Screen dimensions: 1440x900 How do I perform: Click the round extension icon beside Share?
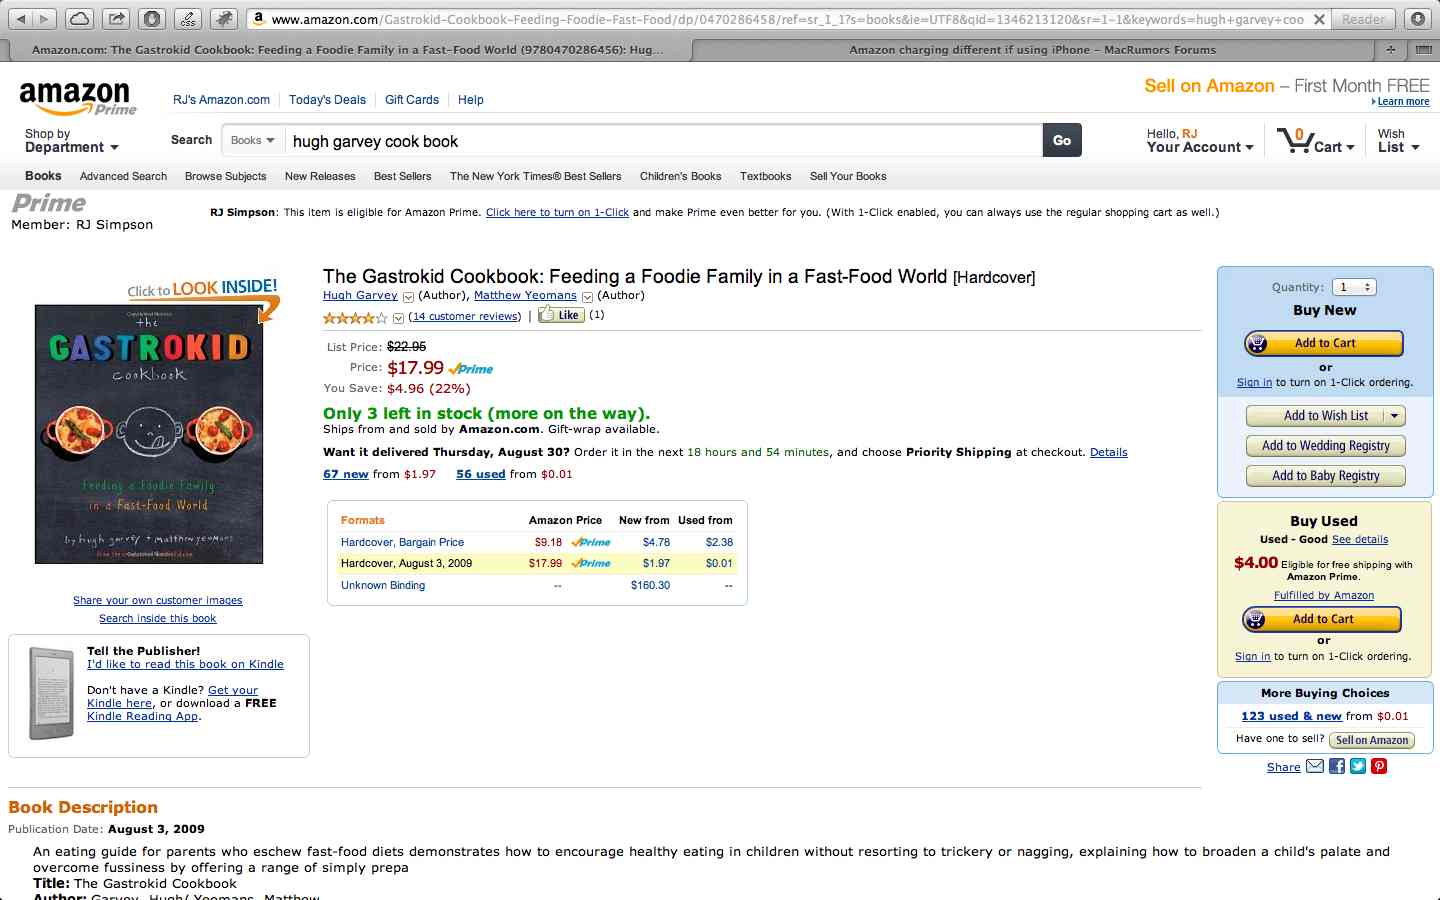point(152,18)
